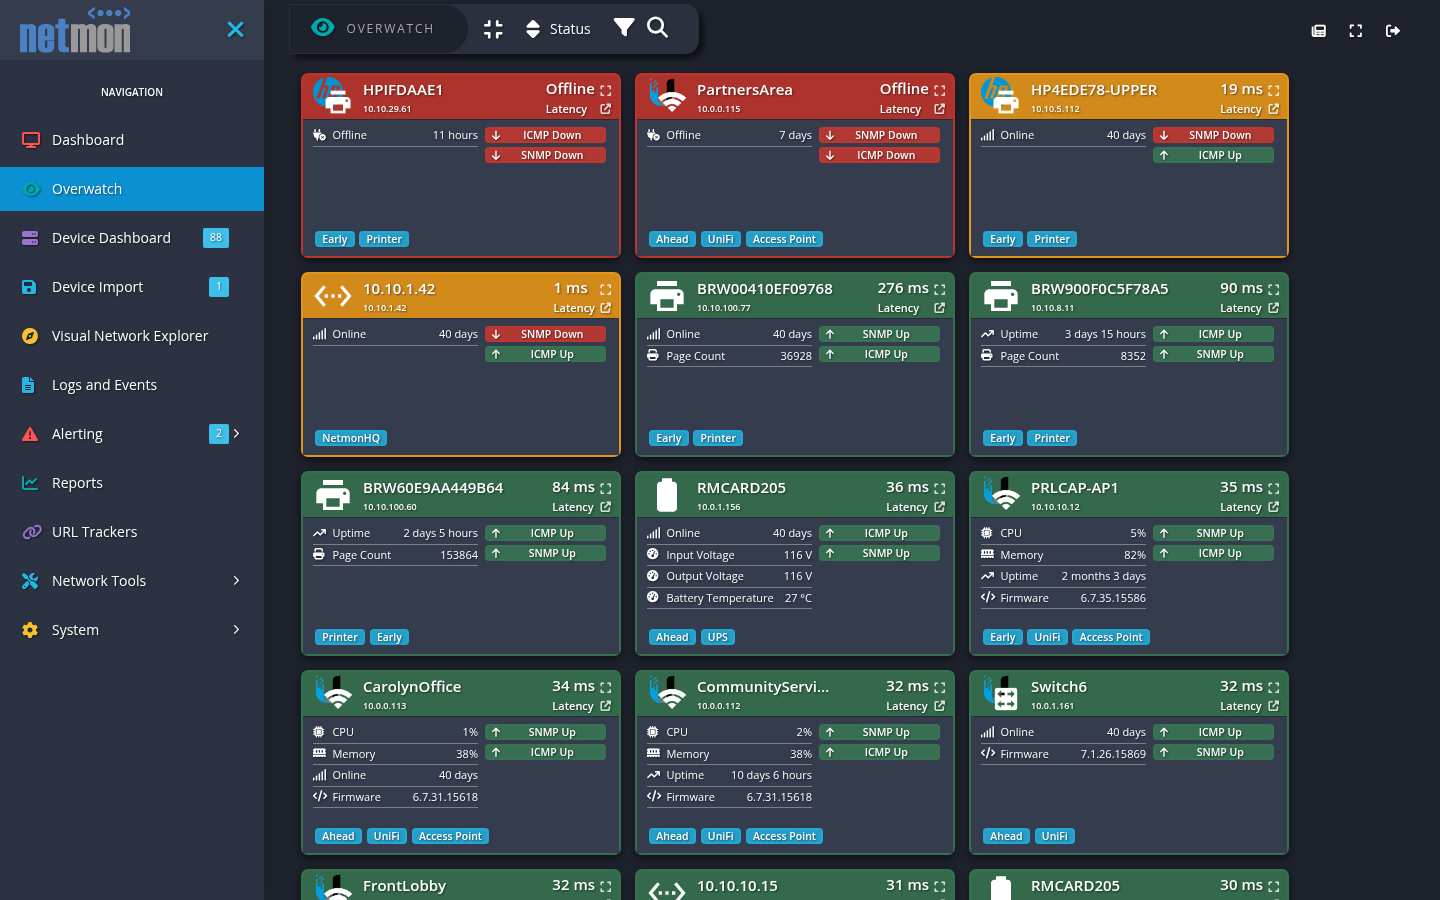Viewport: 1440px width, 900px height.
Task: Expand the Alerting submenu chevron
Action: coord(237,433)
